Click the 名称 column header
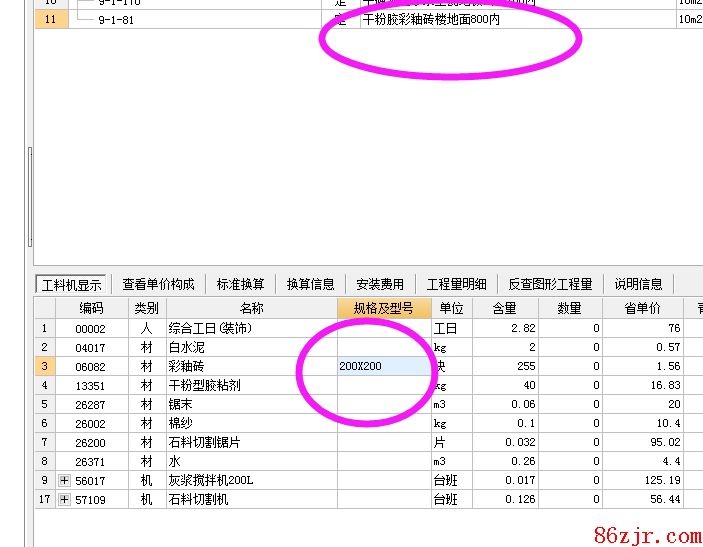This screenshot has width=703, height=547. coord(251,308)
